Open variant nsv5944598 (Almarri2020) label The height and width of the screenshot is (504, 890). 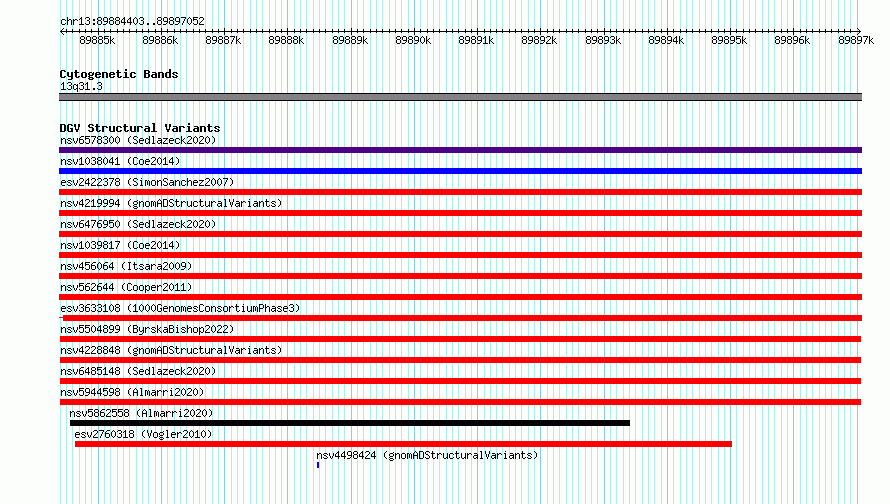[x=132, y=392]
